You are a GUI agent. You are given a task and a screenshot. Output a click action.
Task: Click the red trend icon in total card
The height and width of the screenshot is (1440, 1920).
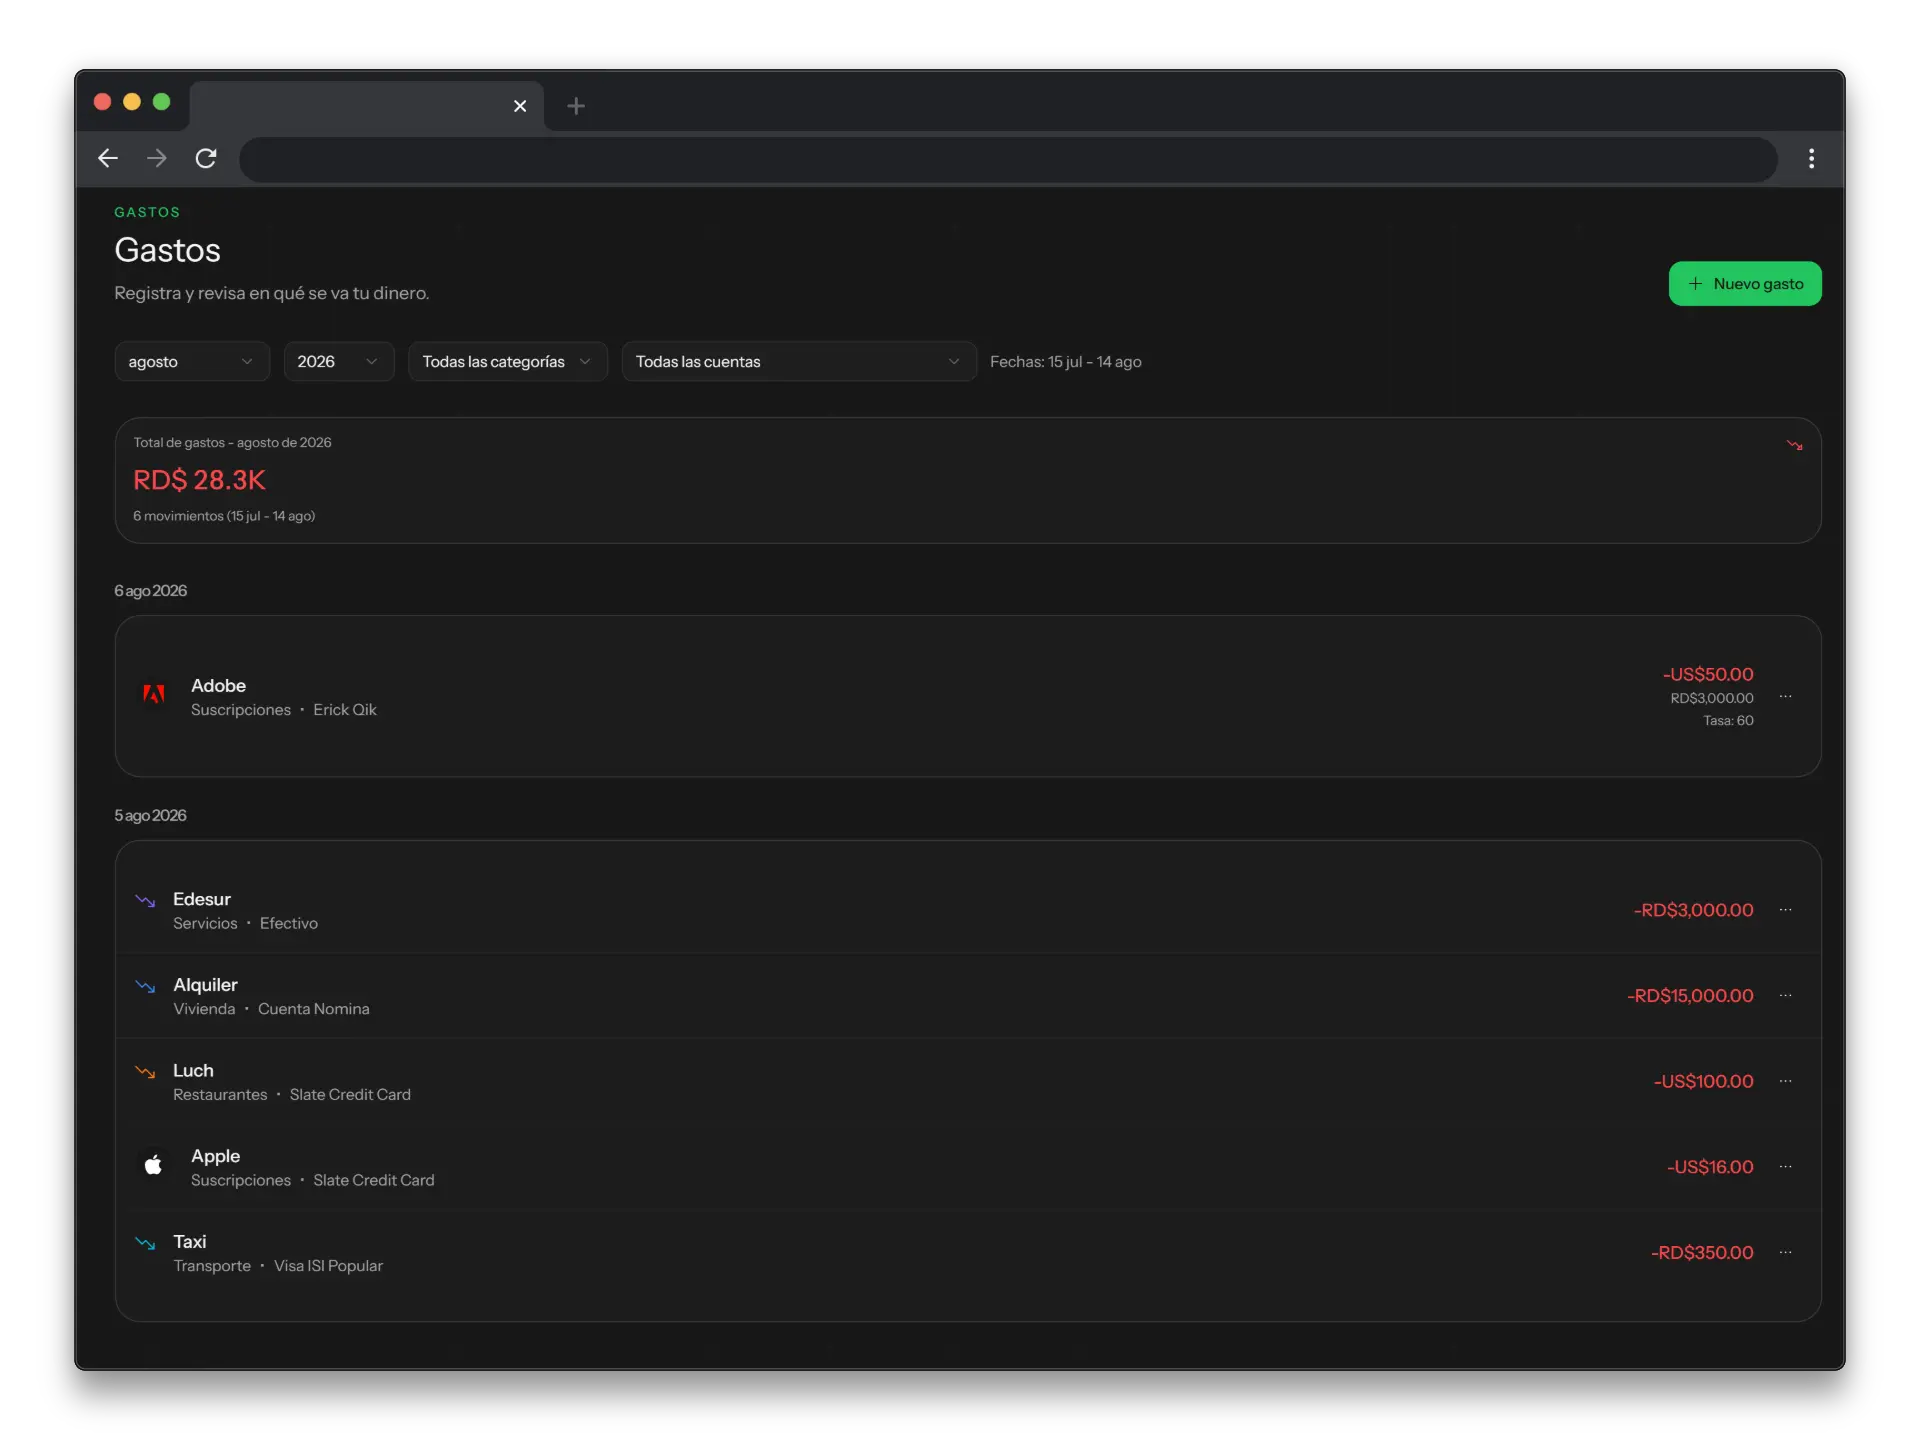coord(1795,445)
